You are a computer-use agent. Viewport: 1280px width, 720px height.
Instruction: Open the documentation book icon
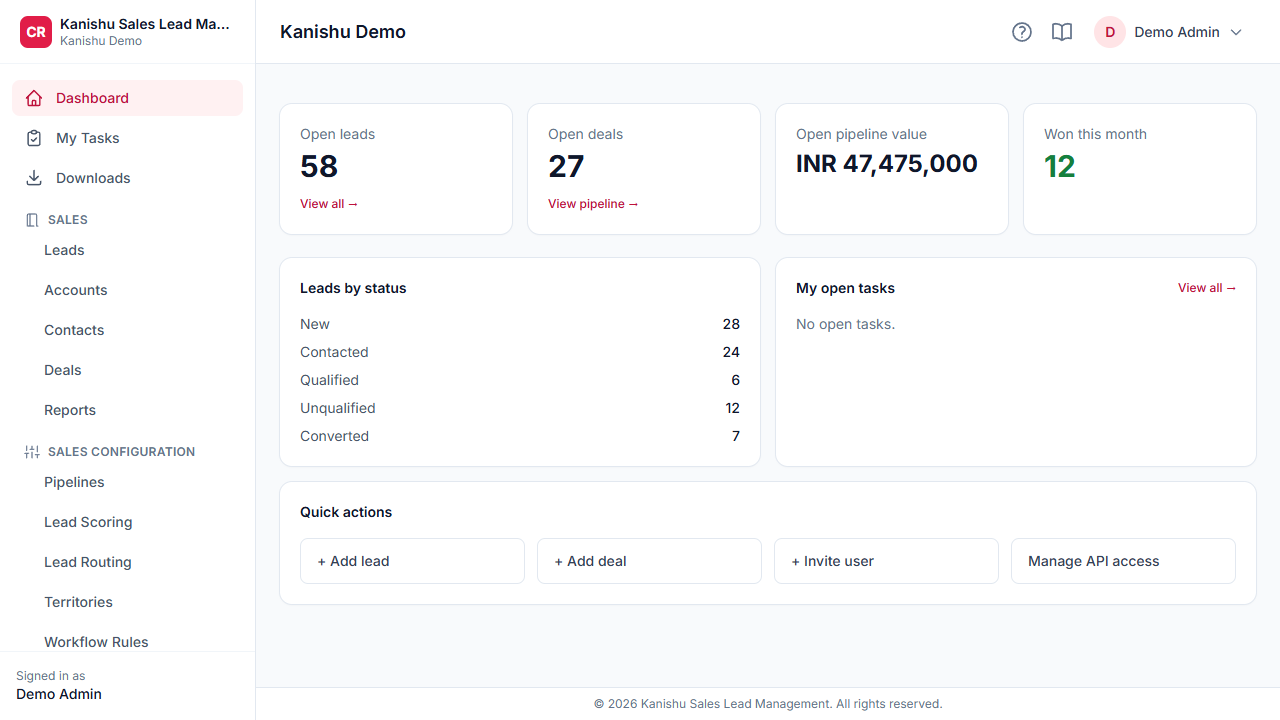point(1062,32)
